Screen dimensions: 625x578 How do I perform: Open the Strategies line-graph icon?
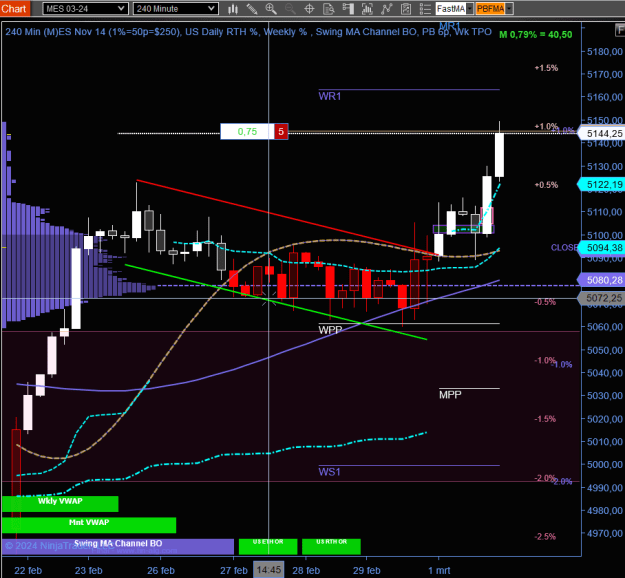point(387,9)
